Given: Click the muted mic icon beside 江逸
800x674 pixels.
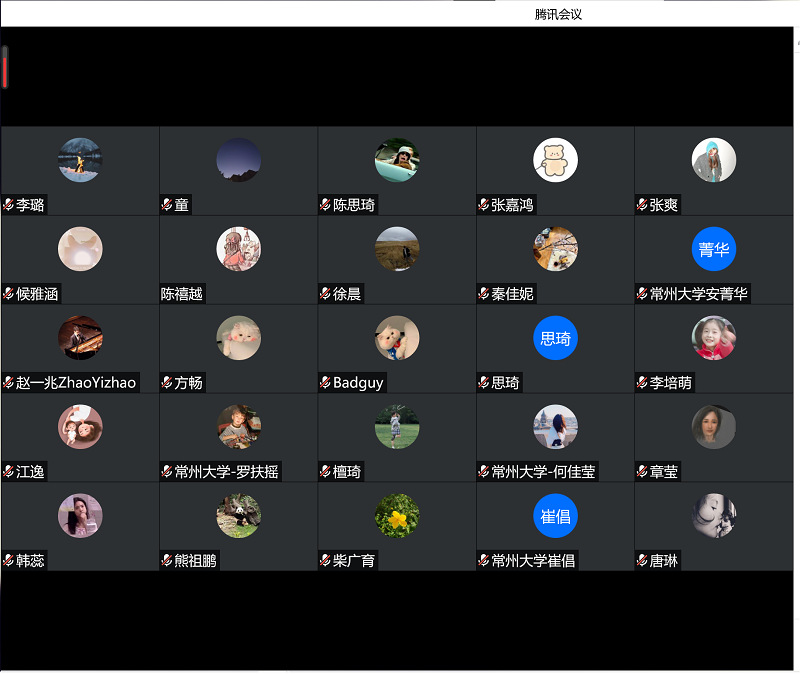Looking at the screenshot, I should pyautogui.click(x=8, y=472).
